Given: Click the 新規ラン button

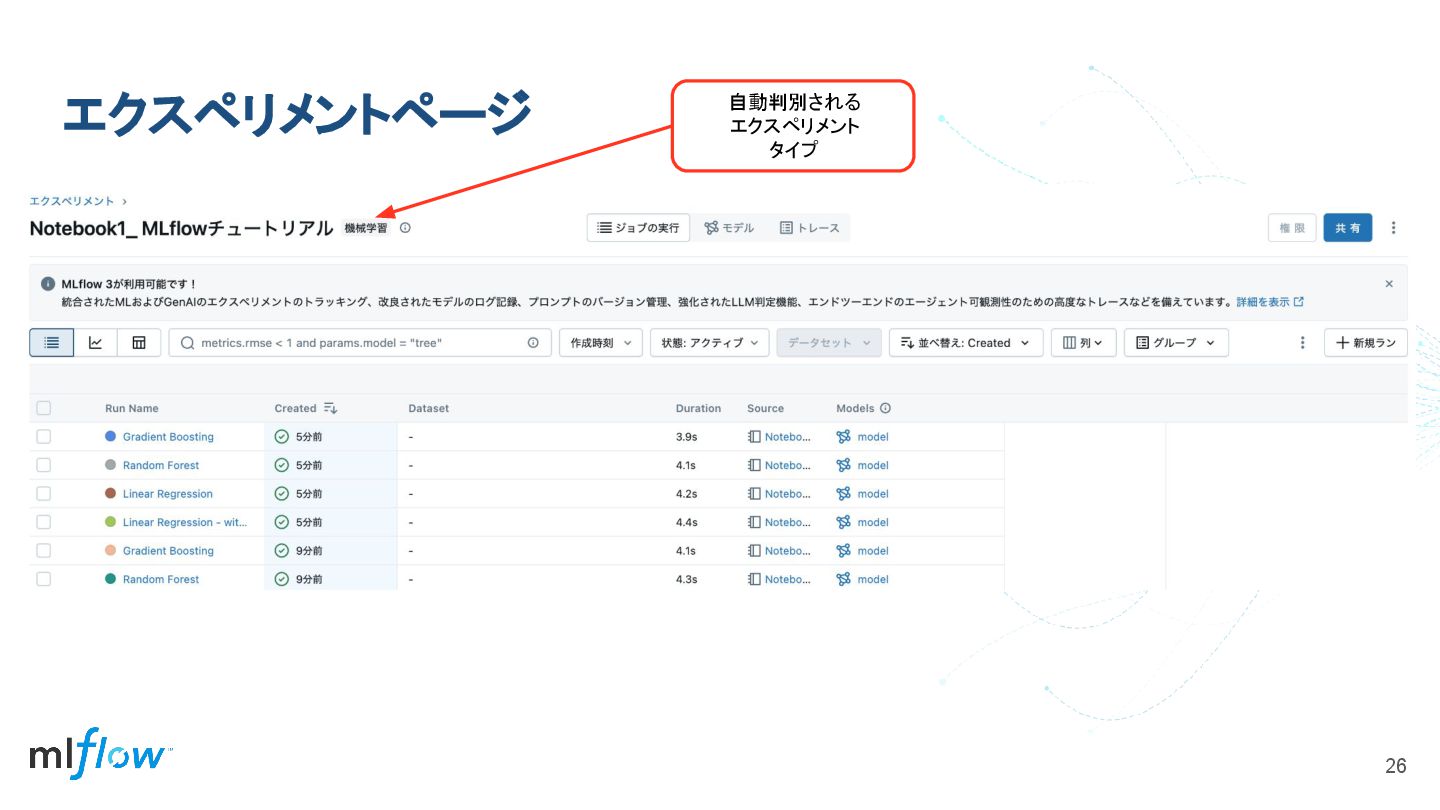Looking at the screenshot, I should pos(1366,343).
